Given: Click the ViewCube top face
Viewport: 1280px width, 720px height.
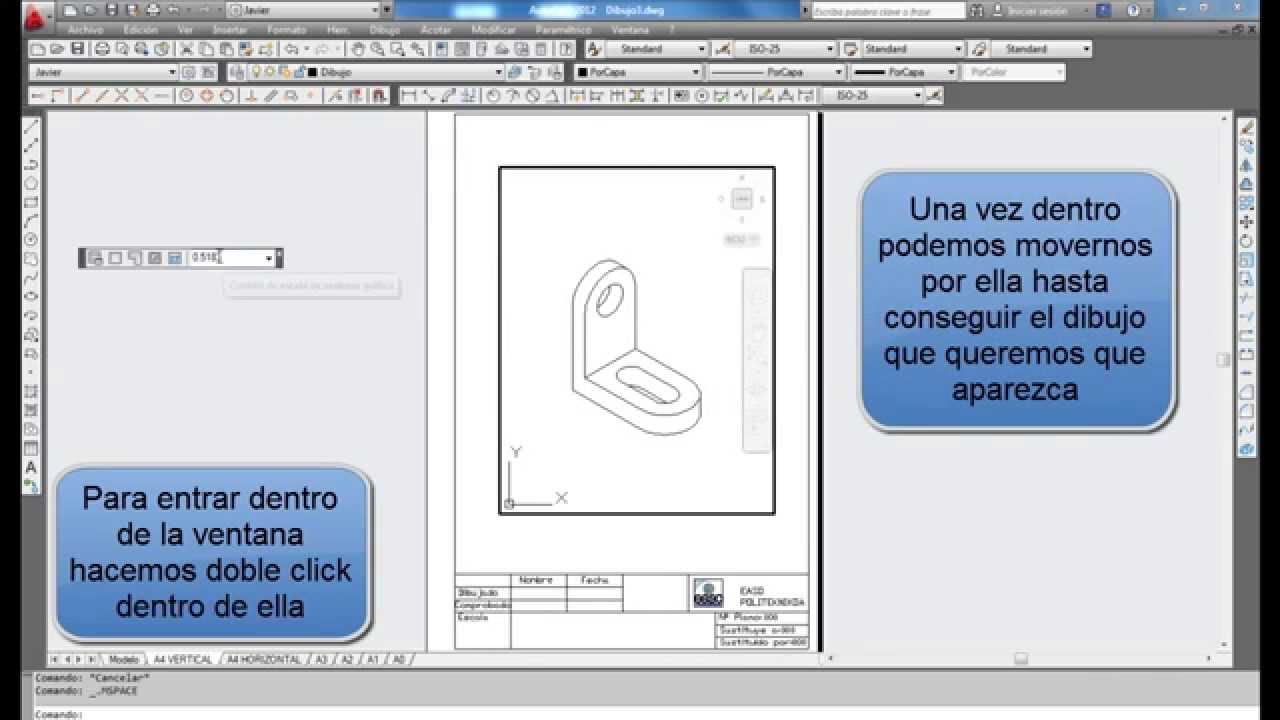Looking at the screenshot, I should pos(742,199).
